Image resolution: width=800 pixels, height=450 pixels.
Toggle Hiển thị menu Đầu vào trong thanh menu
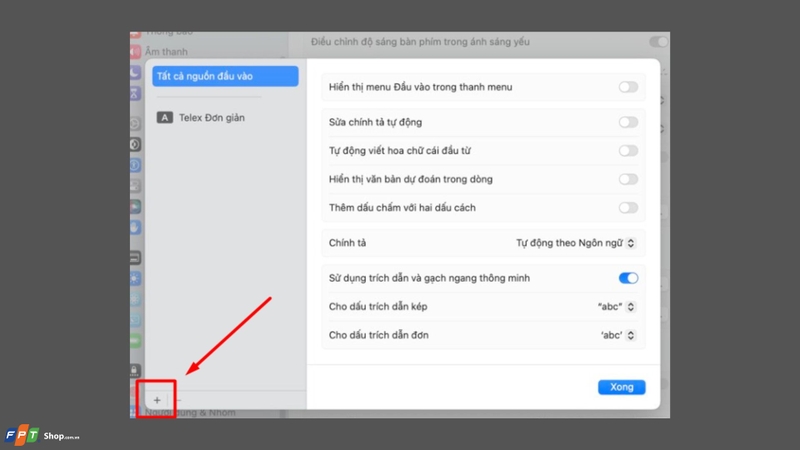pyautogui.click(x=628, y=87)
